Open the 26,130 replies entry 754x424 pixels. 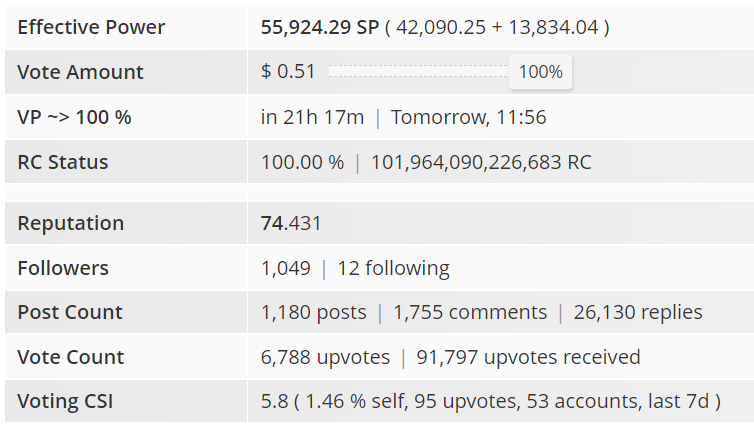coord(638,312)
